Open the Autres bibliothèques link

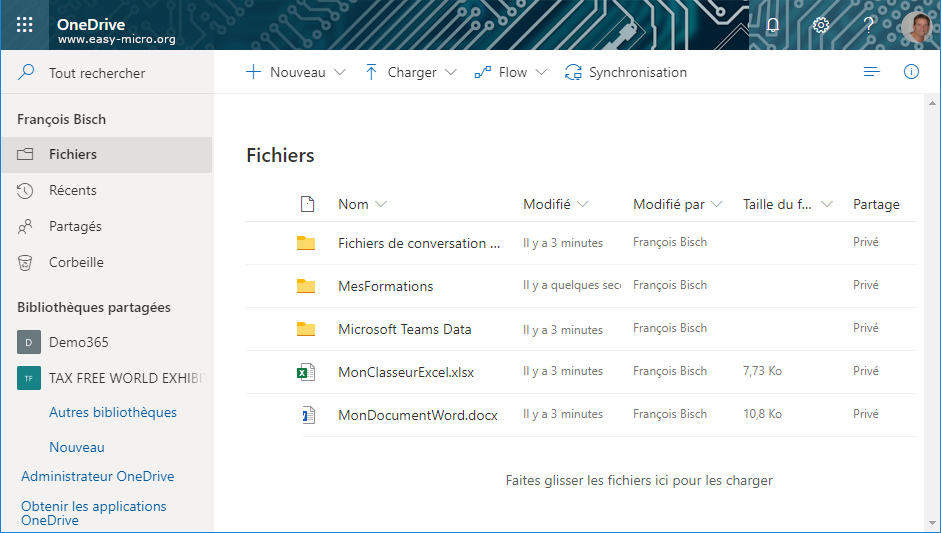tap(113, 412)
